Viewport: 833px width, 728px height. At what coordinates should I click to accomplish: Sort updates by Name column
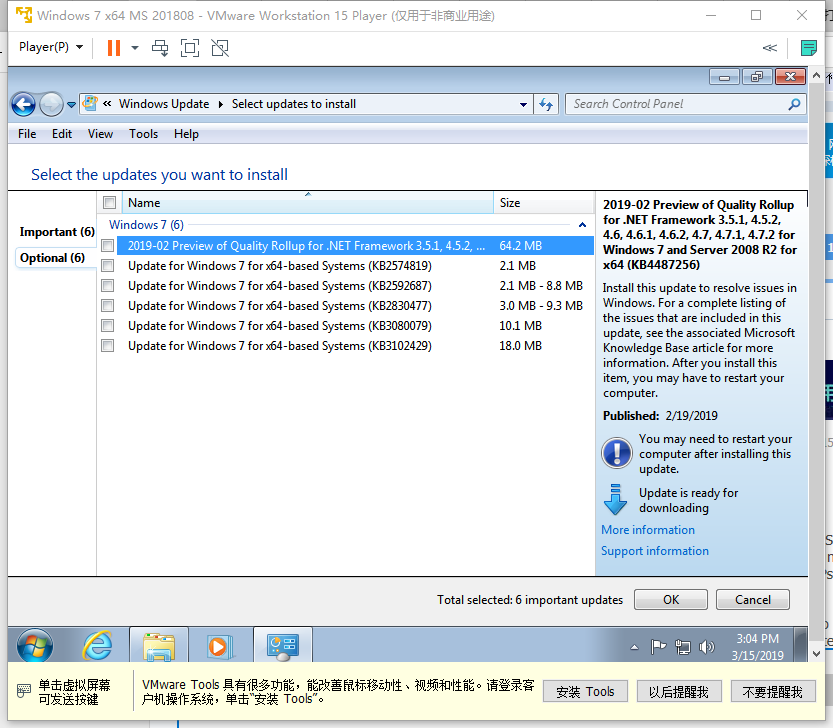tap(308, 202)
